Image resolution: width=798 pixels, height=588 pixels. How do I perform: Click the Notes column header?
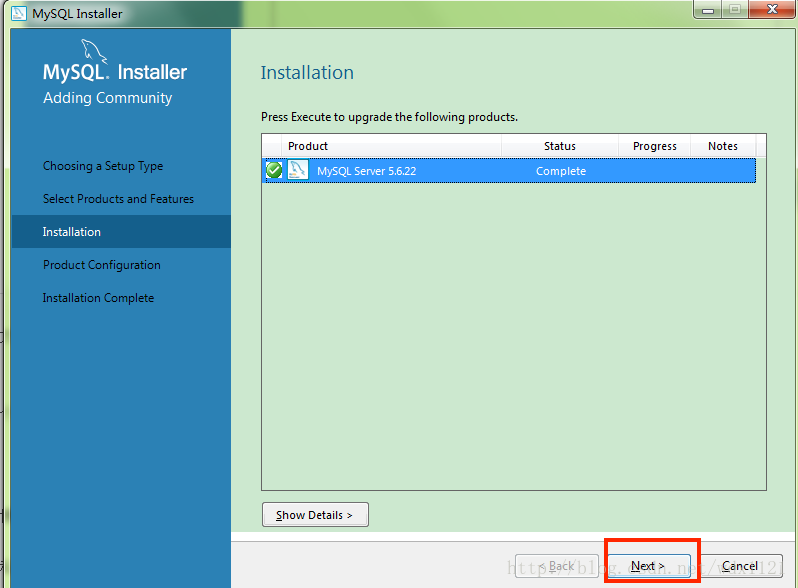point(723,146)
